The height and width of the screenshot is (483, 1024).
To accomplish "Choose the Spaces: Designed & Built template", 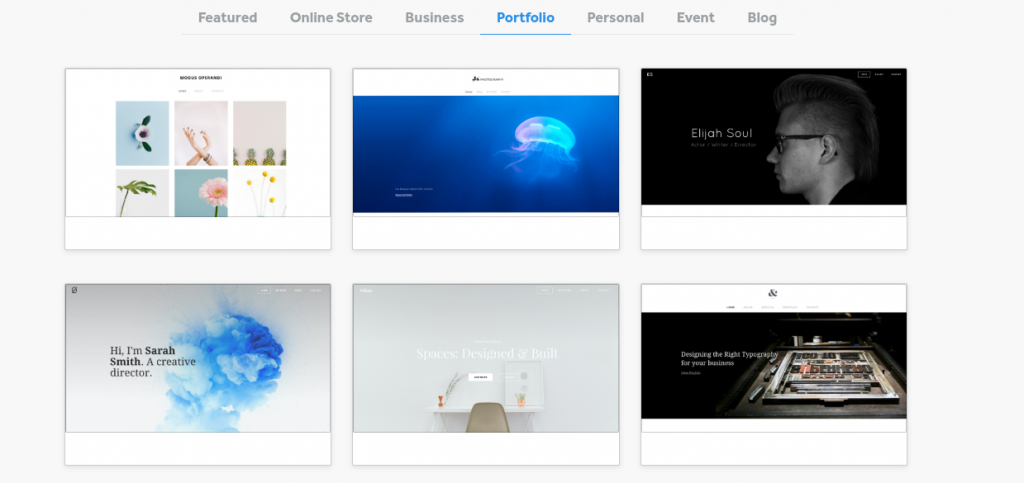I will coord(486,374).
